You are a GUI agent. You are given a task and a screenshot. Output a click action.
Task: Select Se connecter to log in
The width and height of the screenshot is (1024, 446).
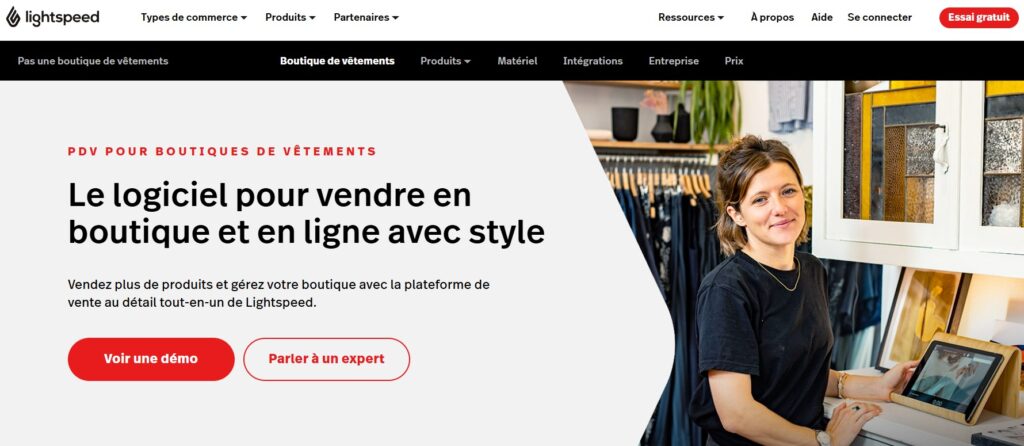tap(879, 18)
